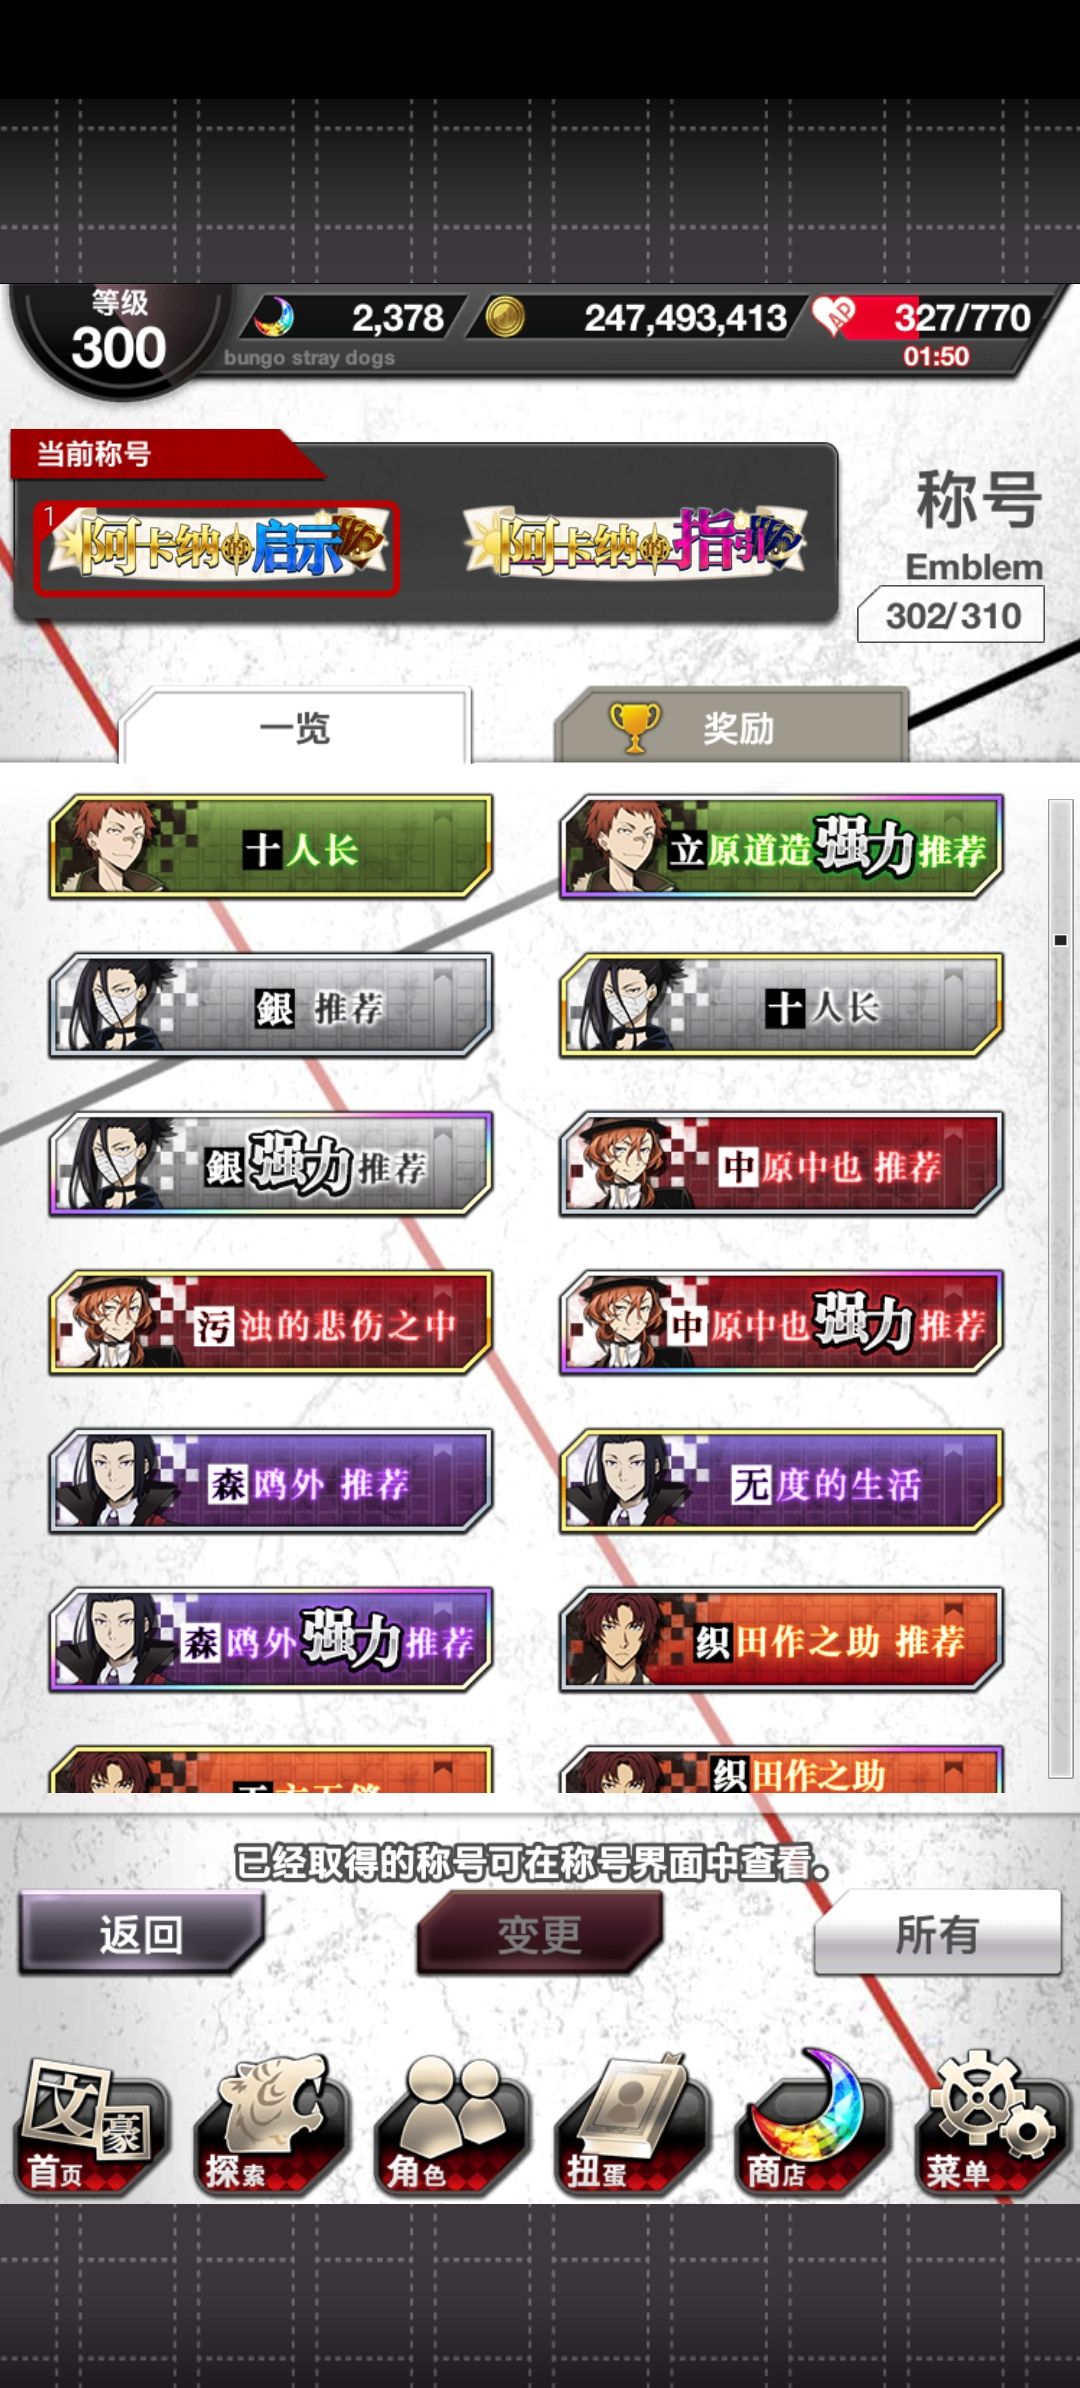This screenshot has width=1080, height=2388.
Task: Choose the 织田作之助 推荐 emblem
Action: coord(782,1640)
